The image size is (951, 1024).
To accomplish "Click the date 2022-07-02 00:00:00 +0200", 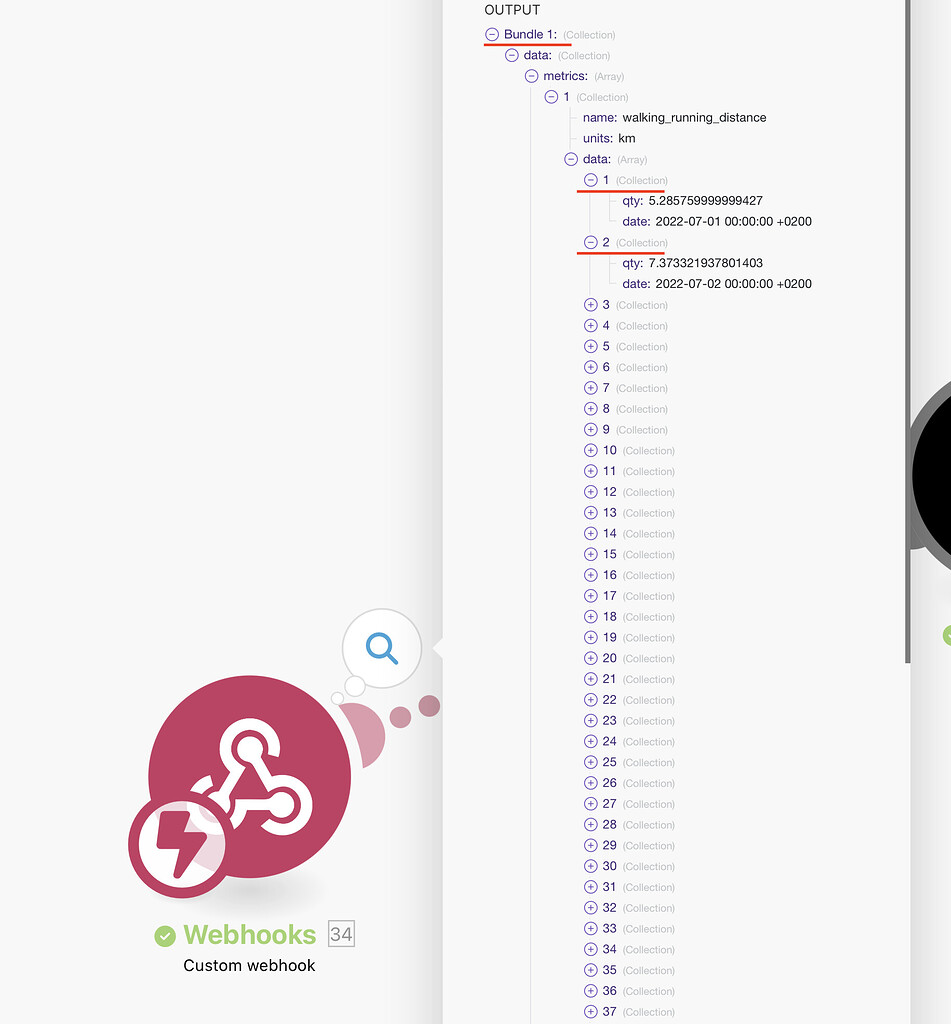I will click(731, 283).
